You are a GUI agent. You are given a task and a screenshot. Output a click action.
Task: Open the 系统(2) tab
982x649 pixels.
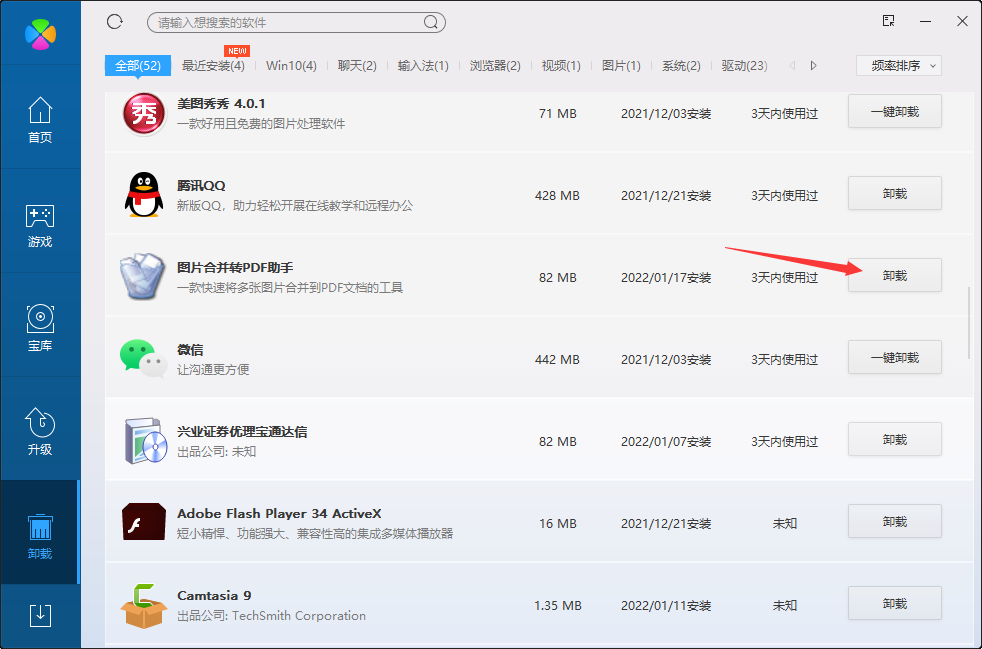(681, 65)
